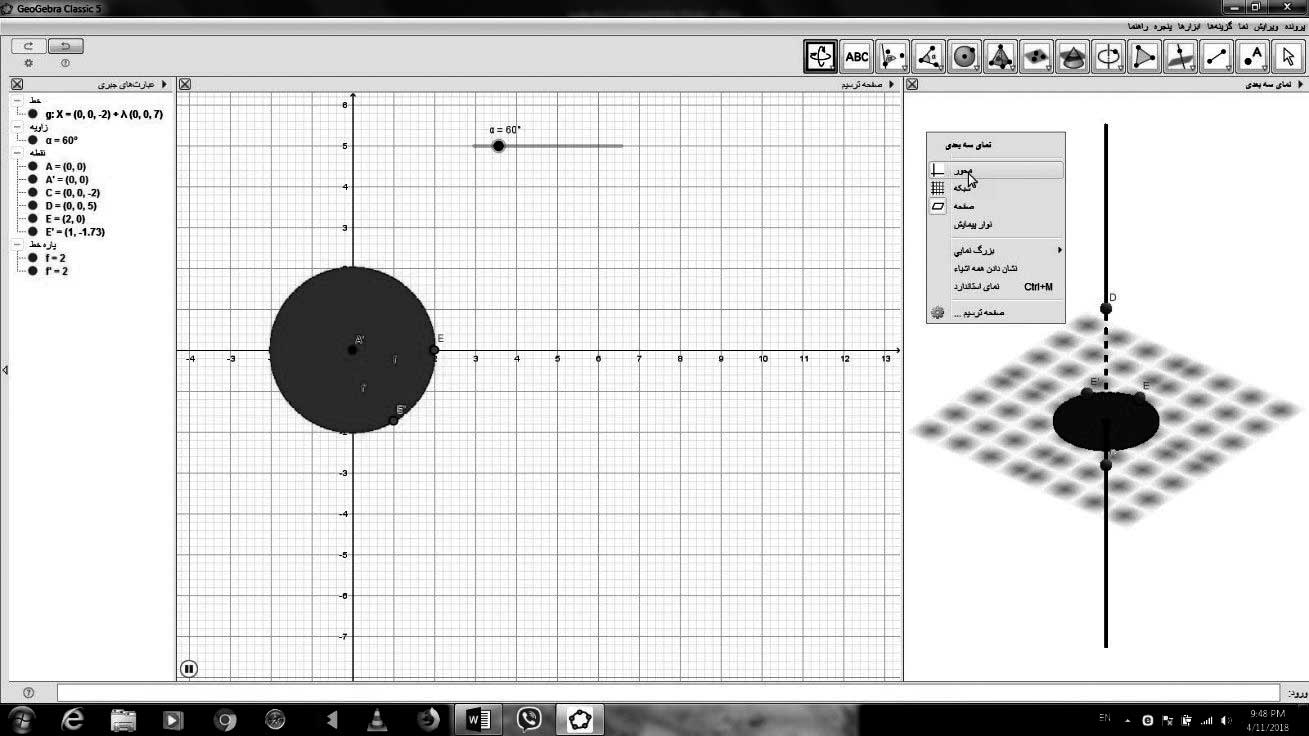Image resolution: width=1309 pixels, height=736 pixels.
Task: Toggle visibility circle of segment f = 2
Action: tap(33, 258)
